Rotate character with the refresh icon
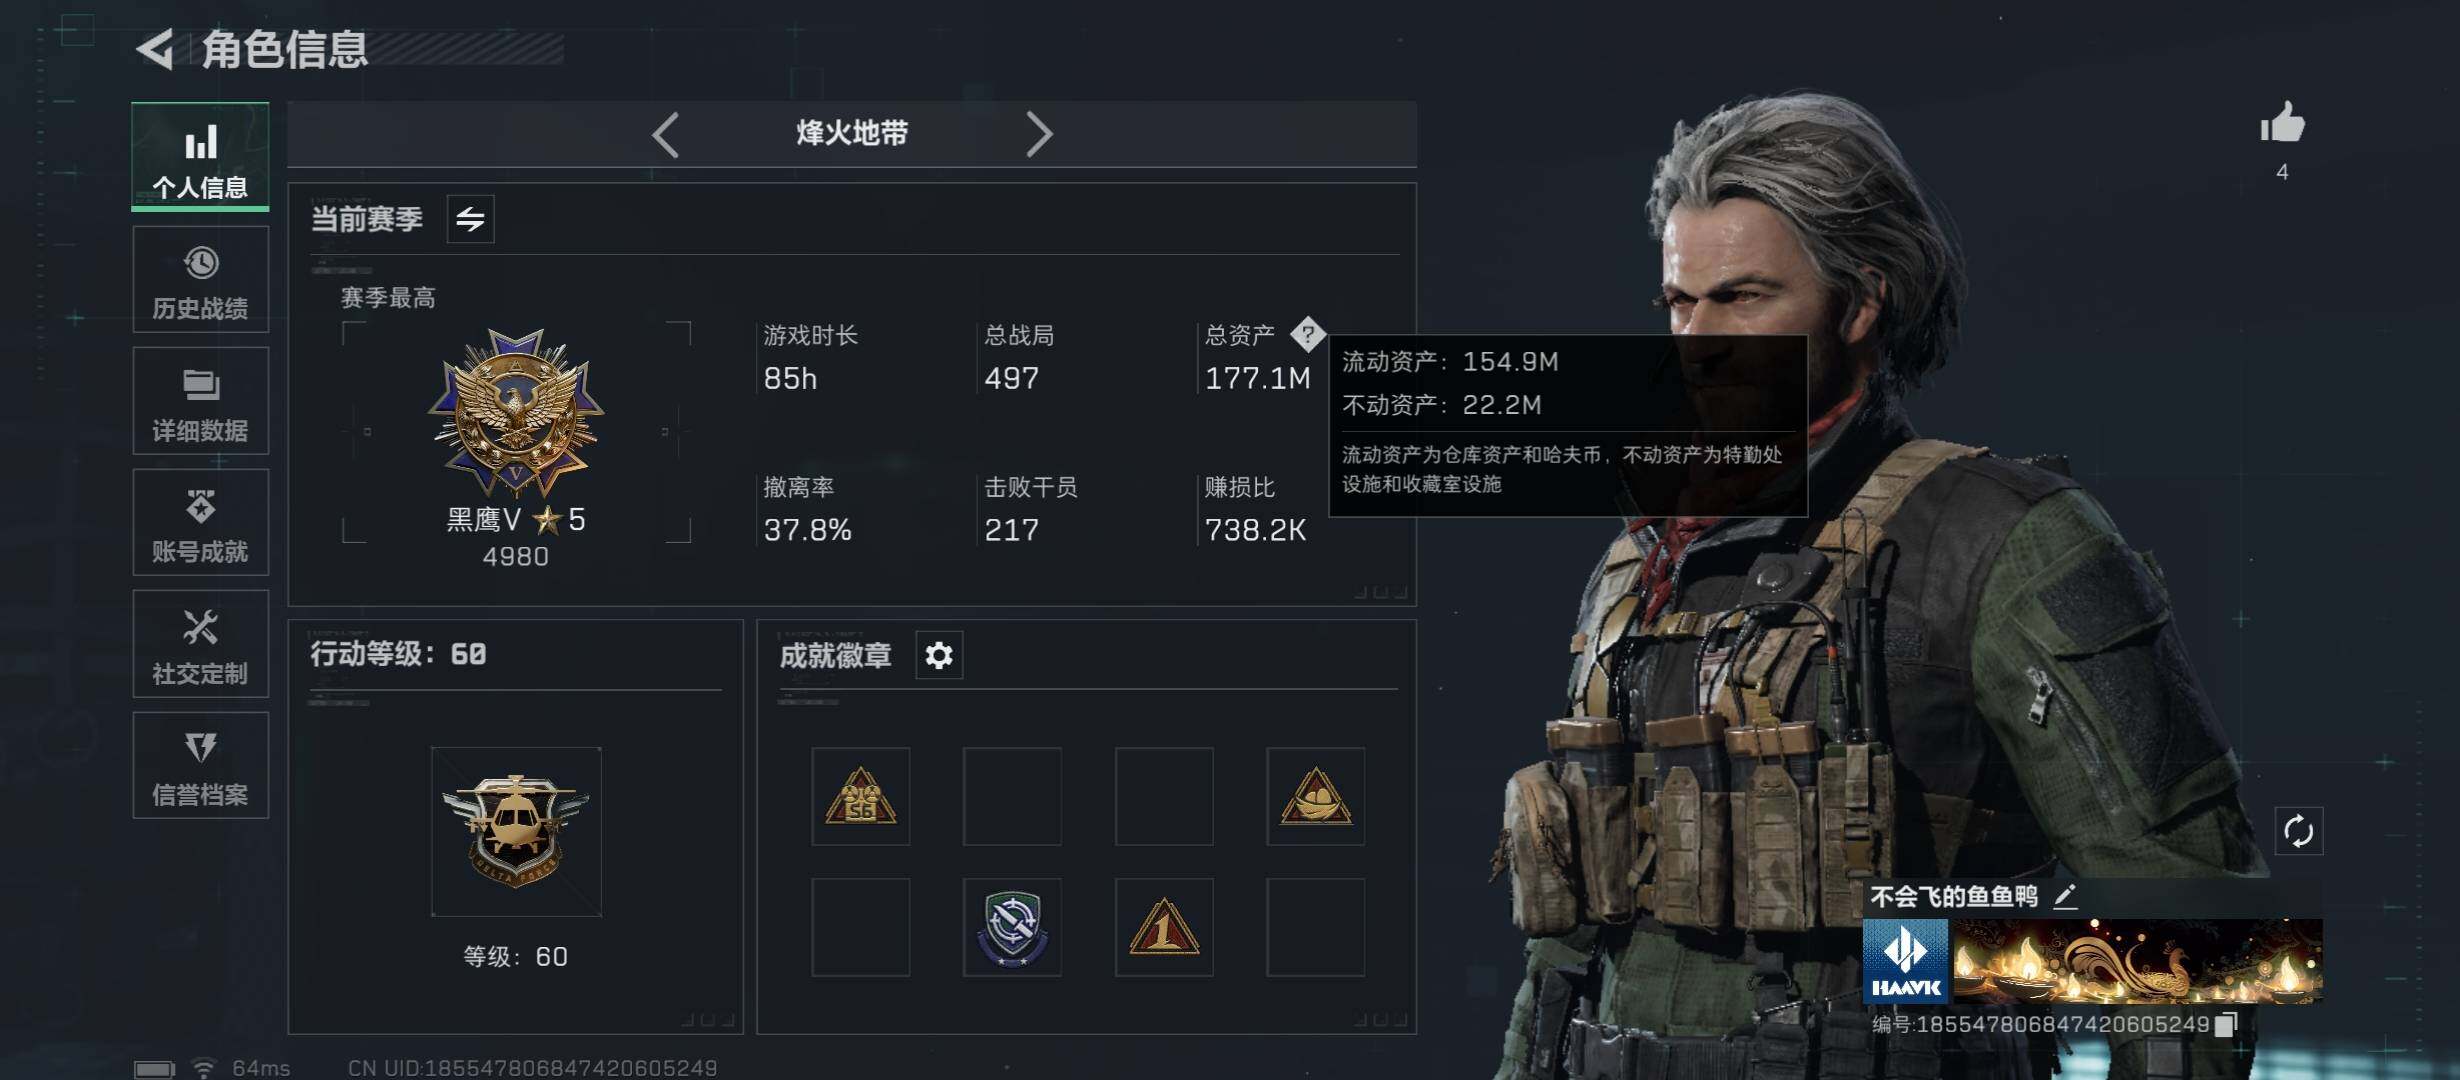This screenshot has height=1080, width=2460. point(2298,831)
